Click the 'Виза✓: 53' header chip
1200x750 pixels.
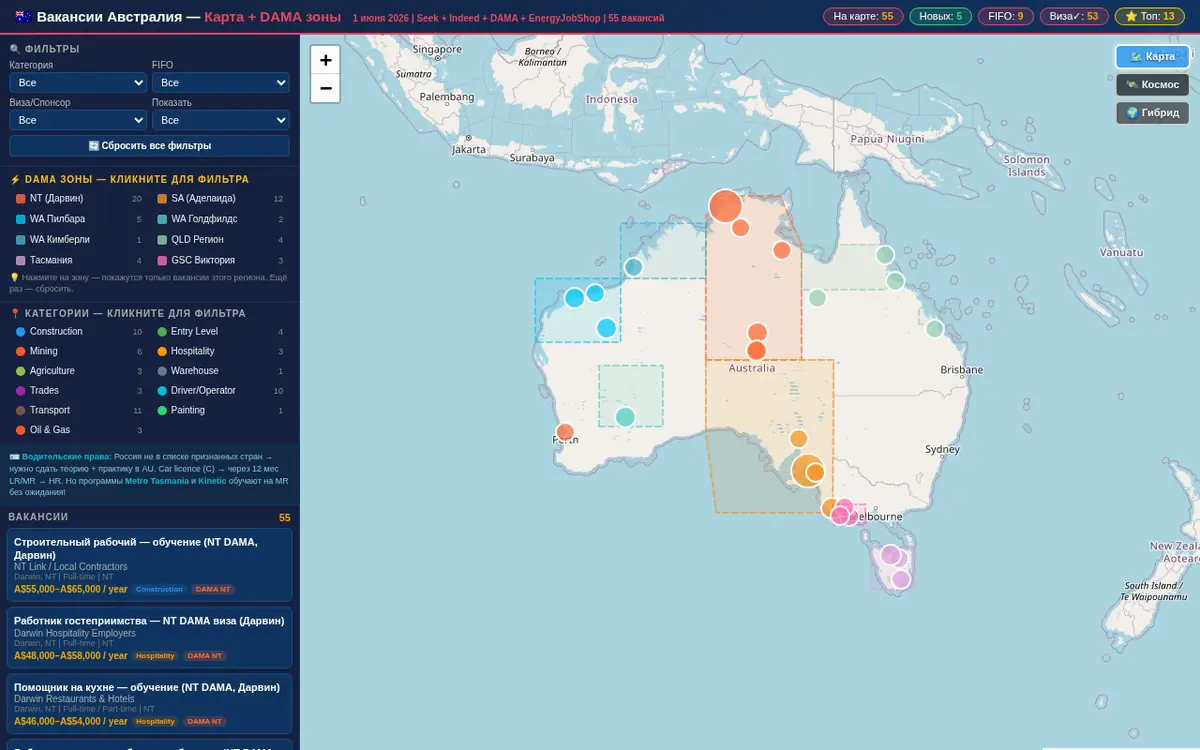(x=1074, y=17)
